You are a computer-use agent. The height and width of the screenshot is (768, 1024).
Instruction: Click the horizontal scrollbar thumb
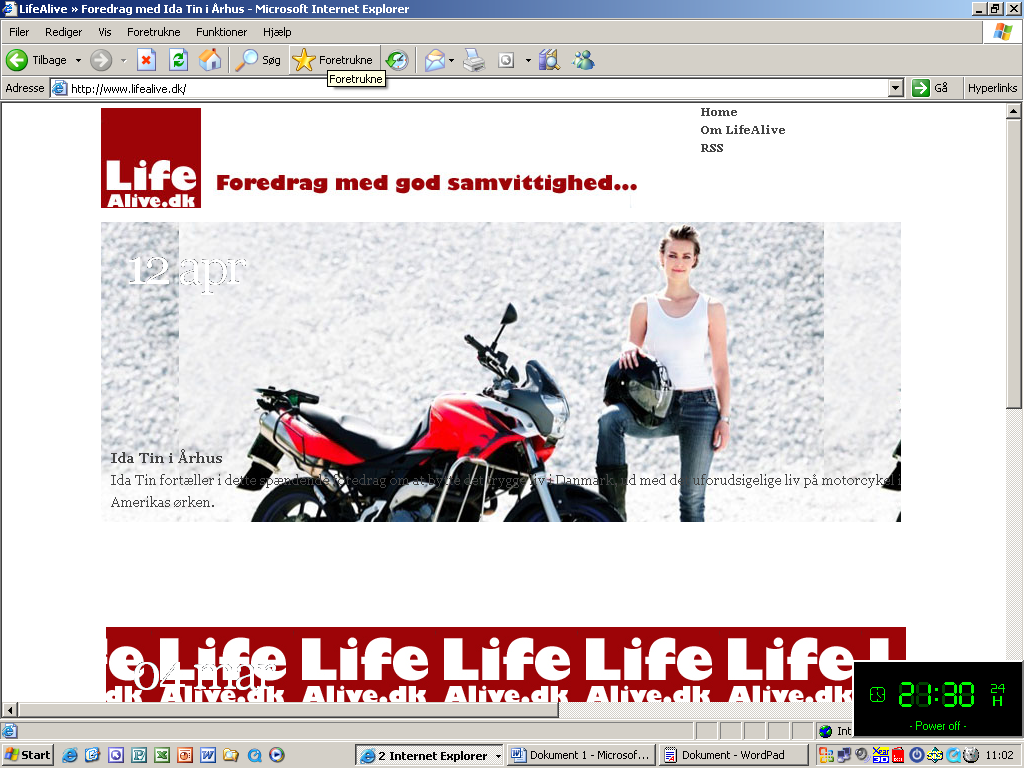click(x=288, y=710)
